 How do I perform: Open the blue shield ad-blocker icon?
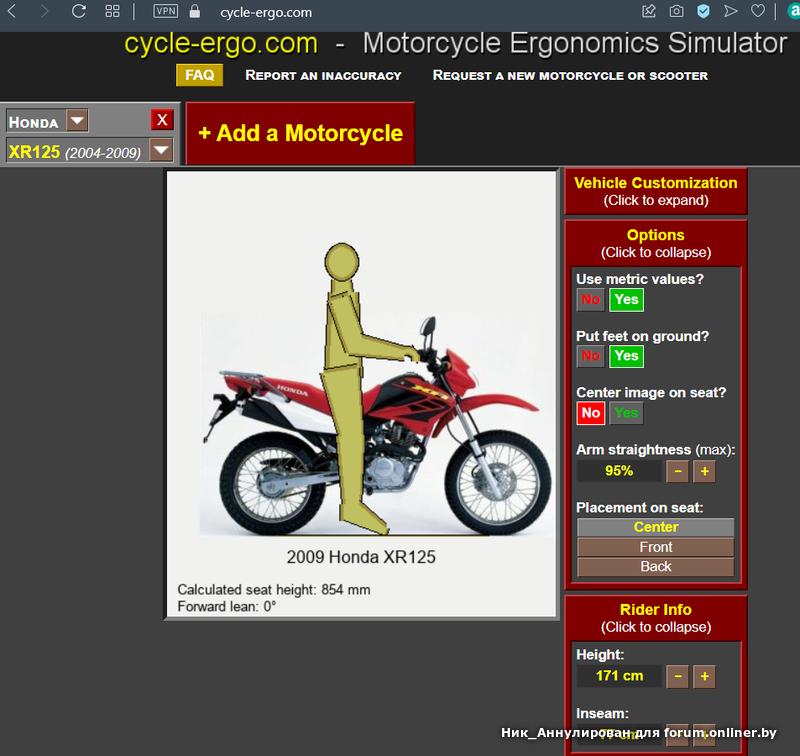coord(704,11)
